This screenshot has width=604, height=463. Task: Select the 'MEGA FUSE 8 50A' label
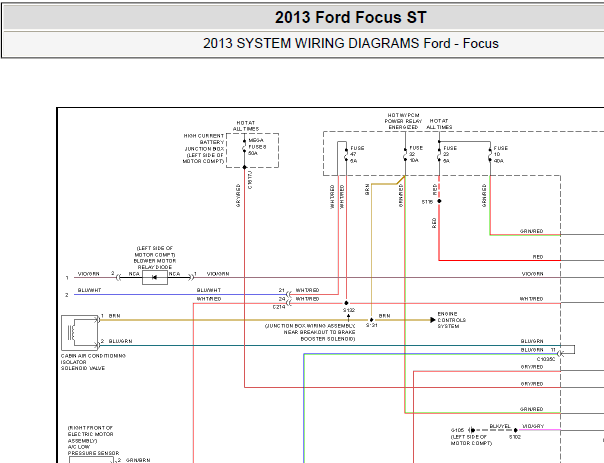click(x=257, y=147)
